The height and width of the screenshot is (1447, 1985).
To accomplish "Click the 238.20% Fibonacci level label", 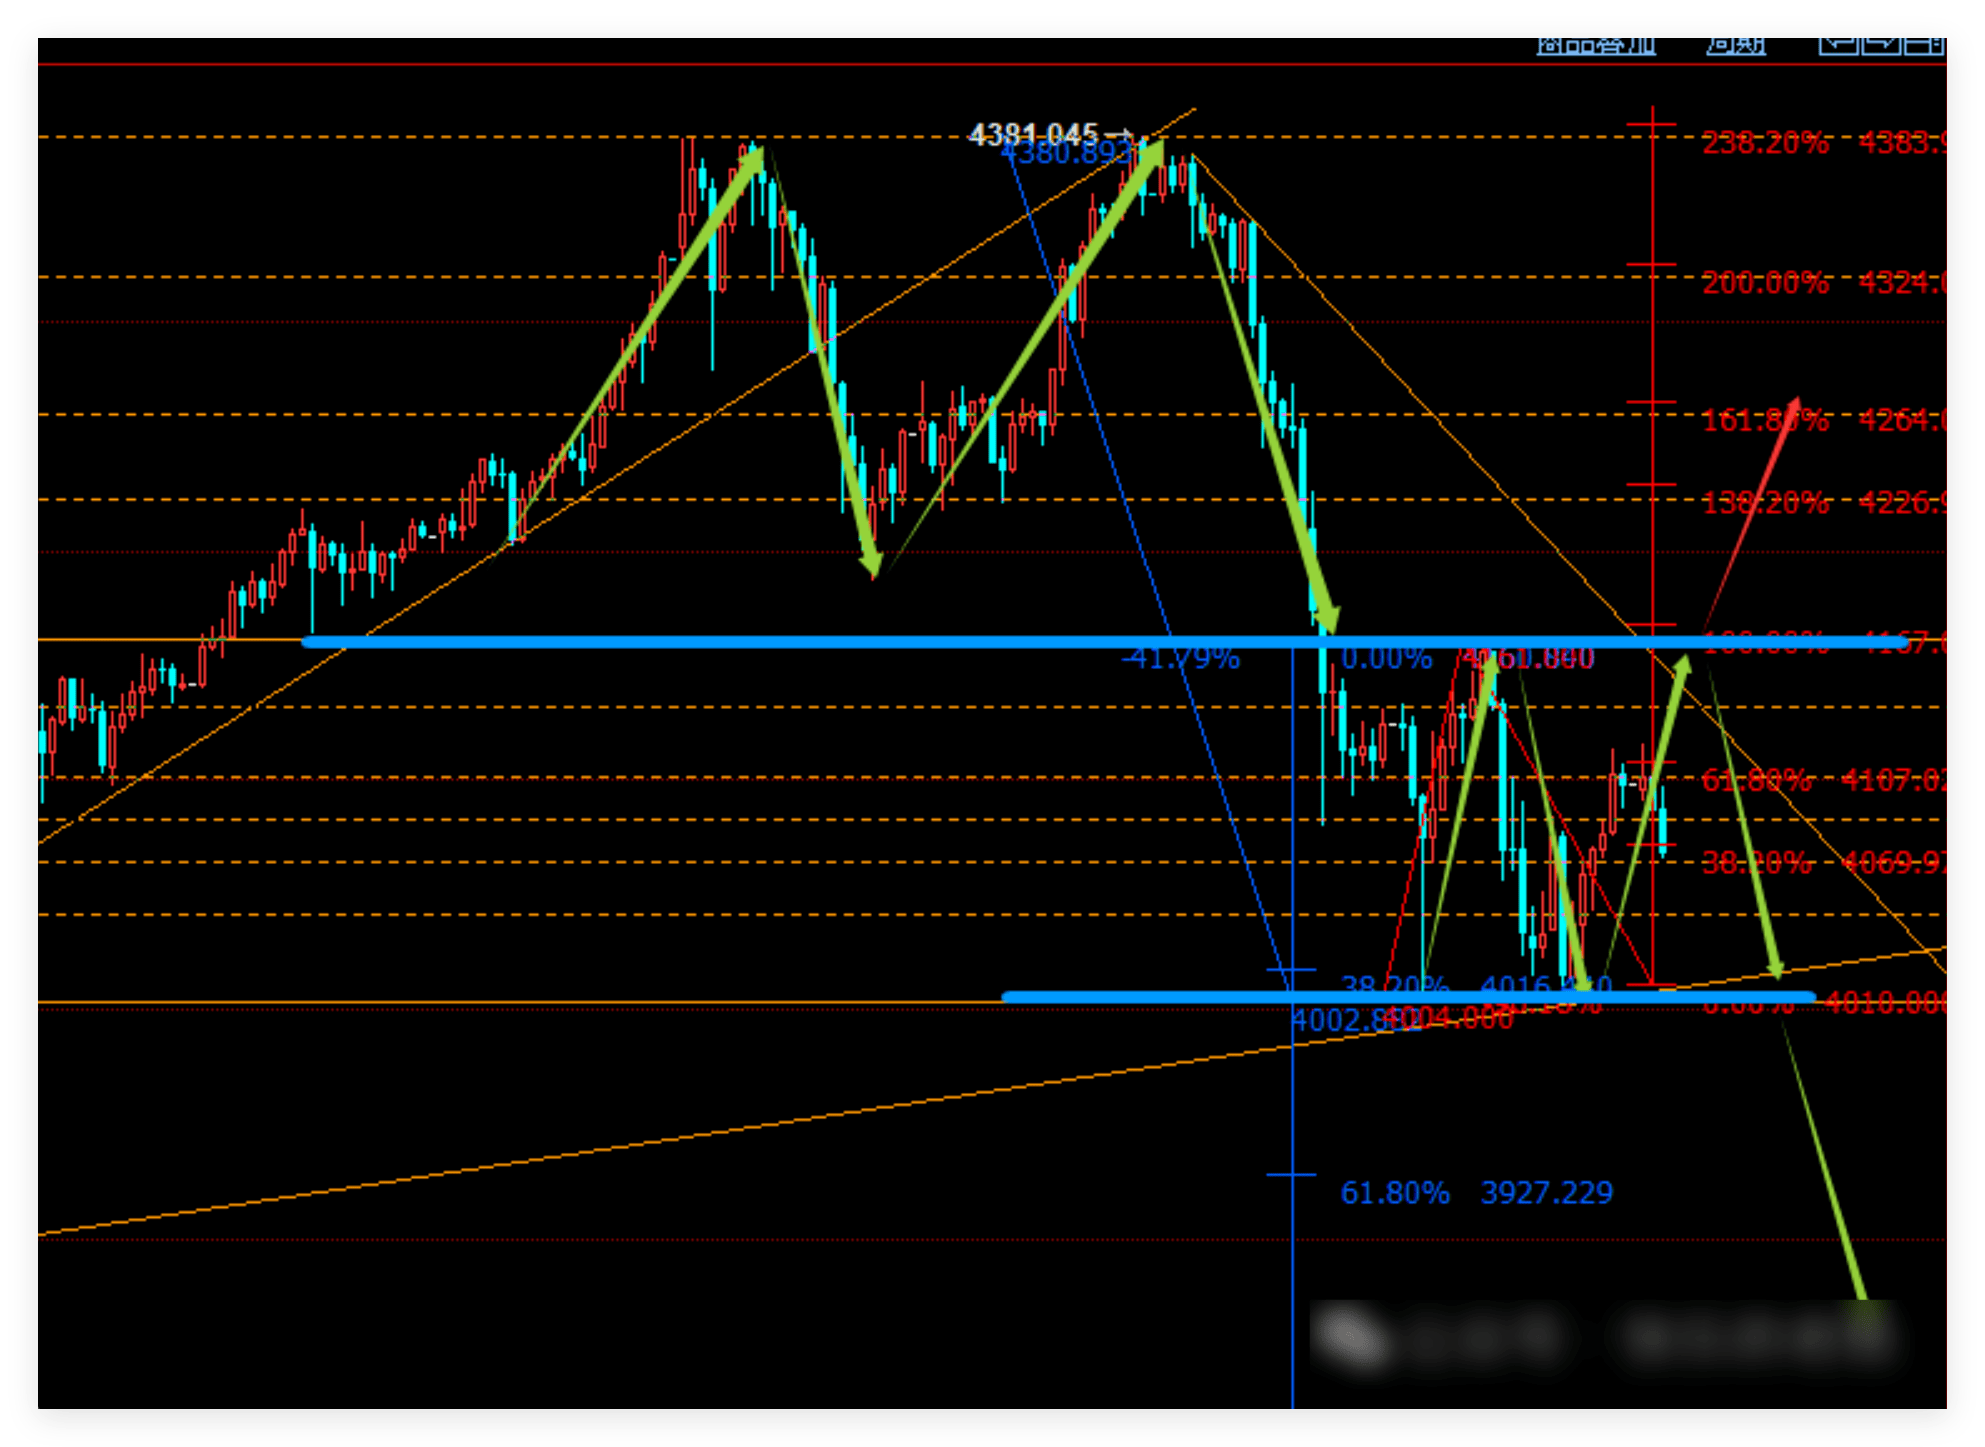I will click(1765, 143).
